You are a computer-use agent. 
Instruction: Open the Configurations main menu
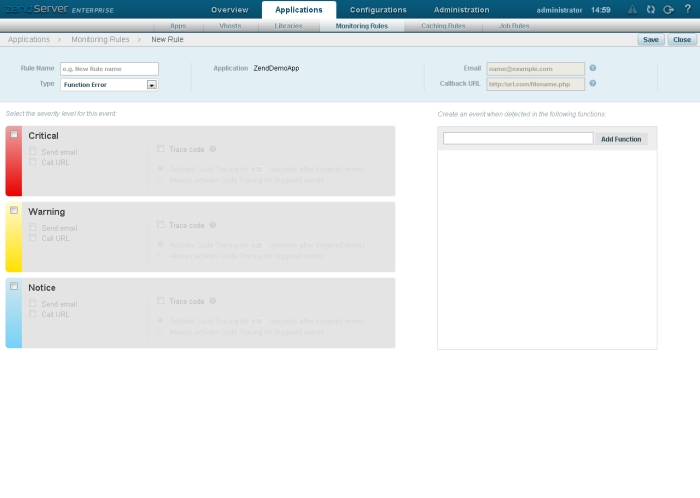(x=377, y=10)
